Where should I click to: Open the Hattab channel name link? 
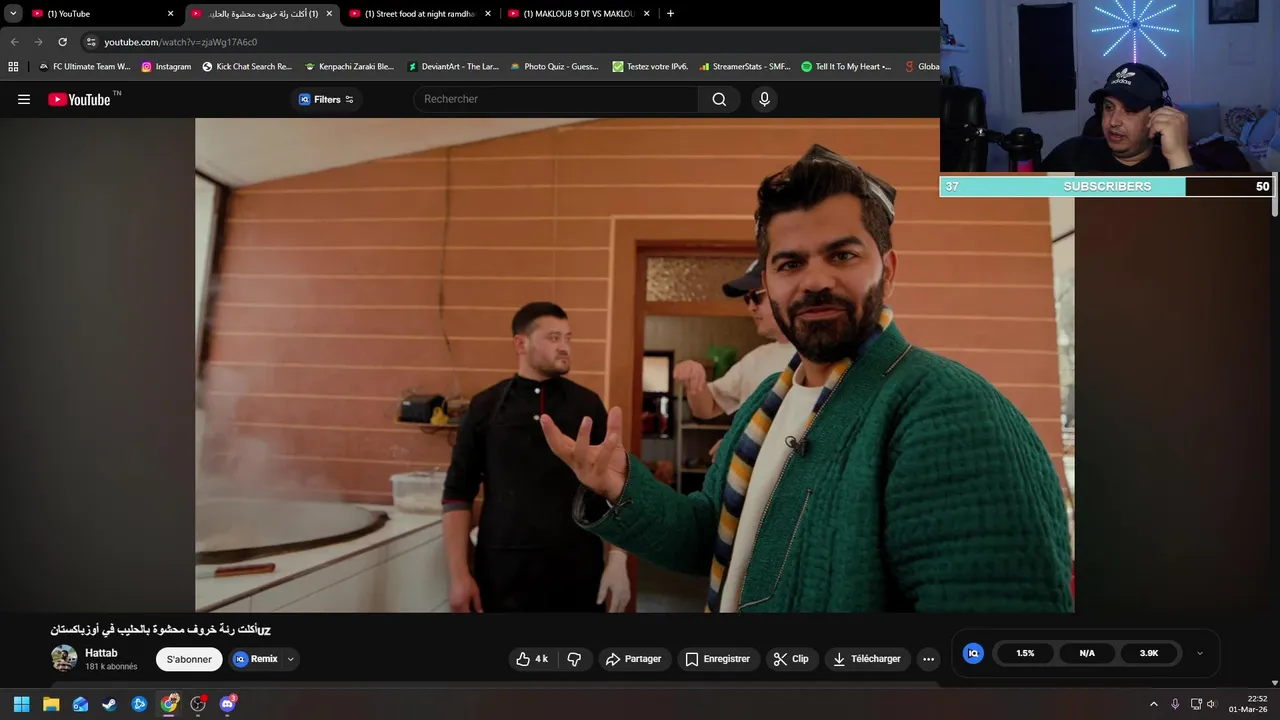pyautogui.click(x=101, y=653)
